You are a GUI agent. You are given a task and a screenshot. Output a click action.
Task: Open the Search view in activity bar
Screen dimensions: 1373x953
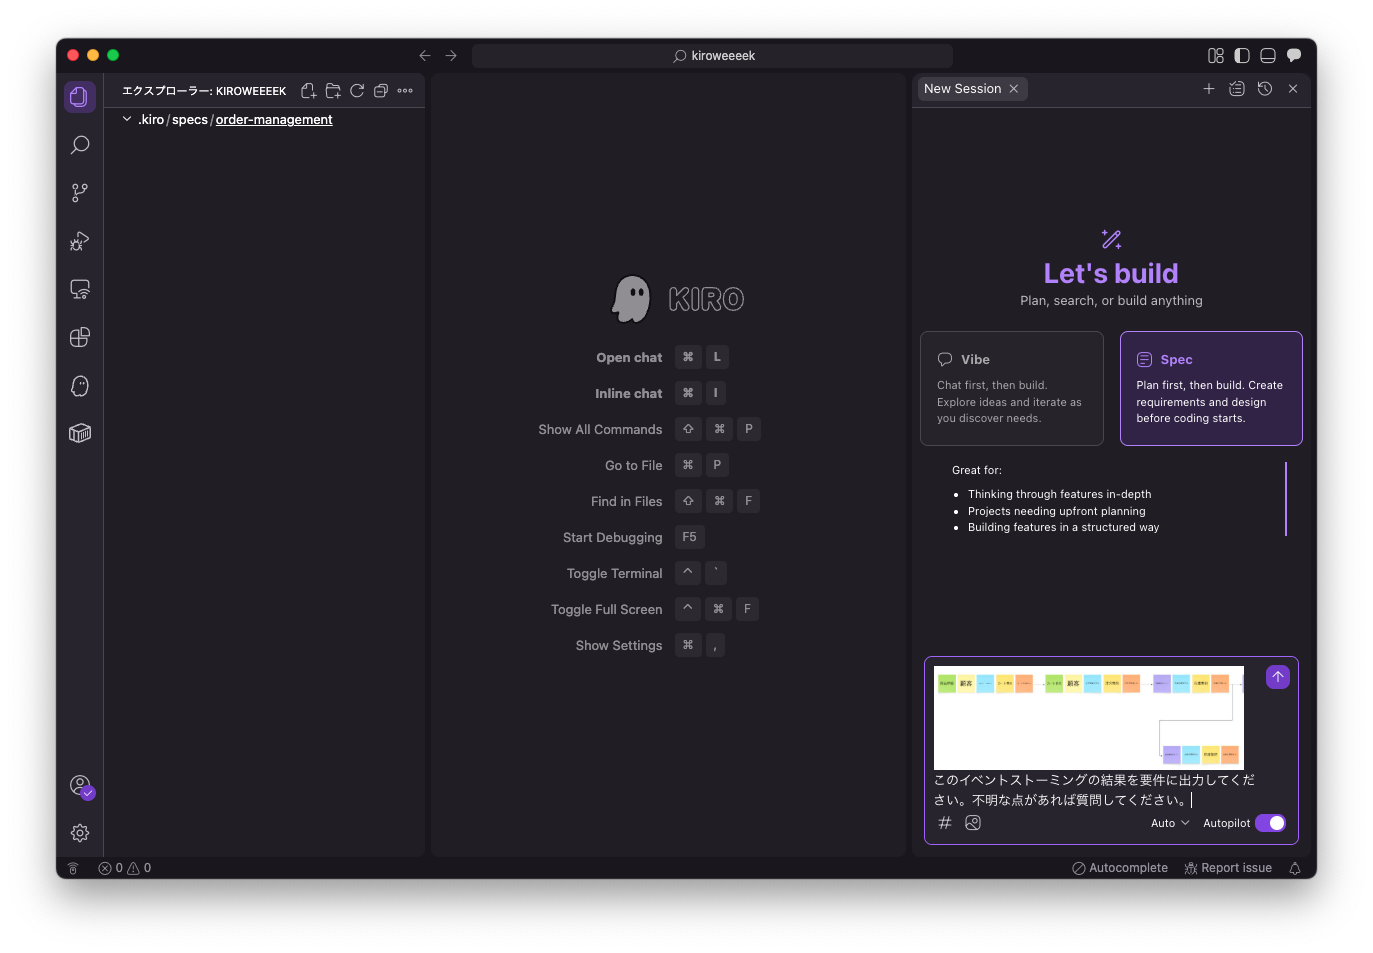point(80,145)
